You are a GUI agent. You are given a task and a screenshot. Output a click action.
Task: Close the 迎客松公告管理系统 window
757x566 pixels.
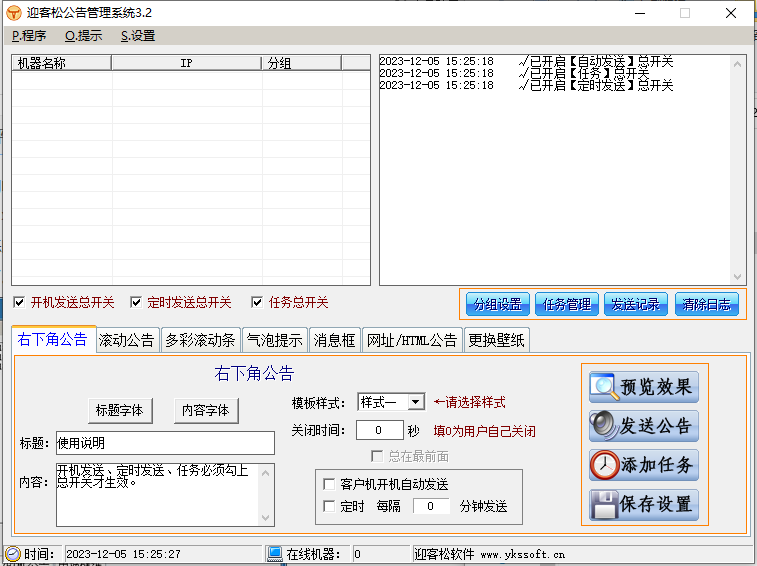[x=731, y=13]
